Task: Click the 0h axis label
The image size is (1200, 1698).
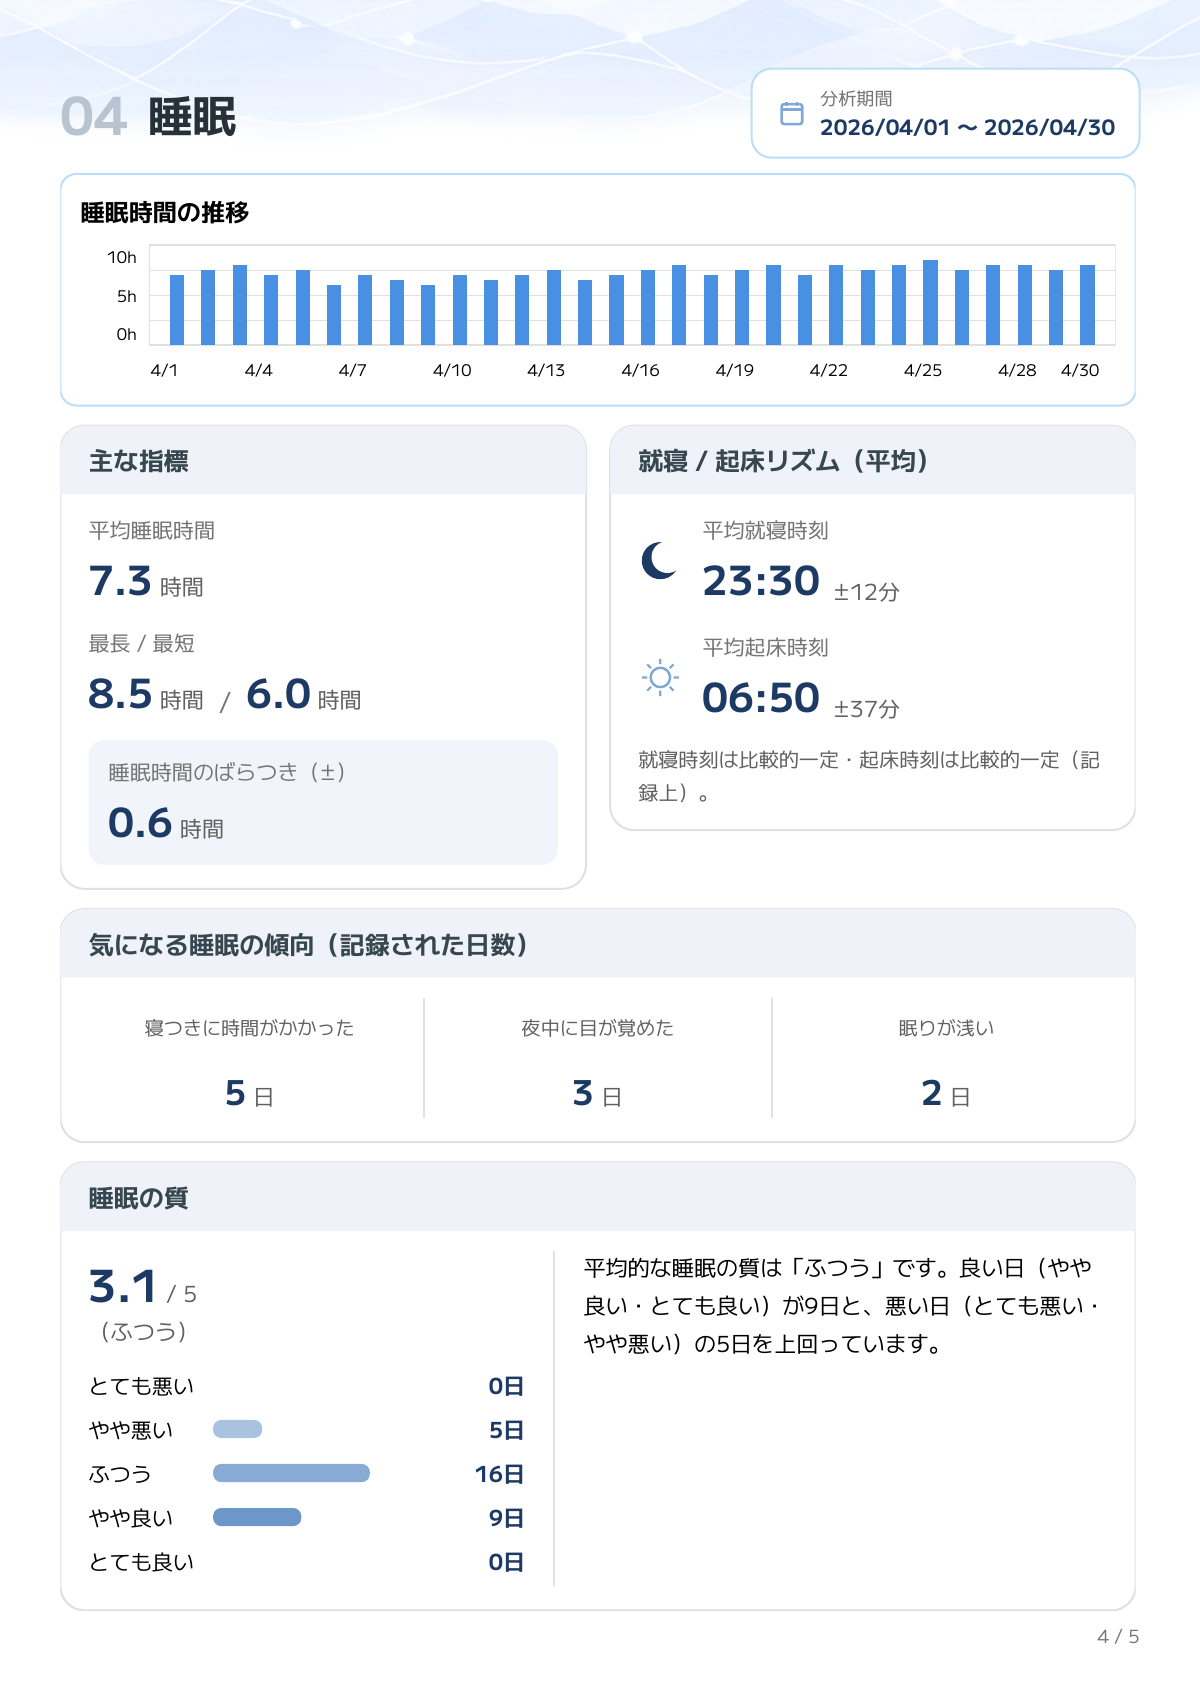Action: [x=126, y=334]
